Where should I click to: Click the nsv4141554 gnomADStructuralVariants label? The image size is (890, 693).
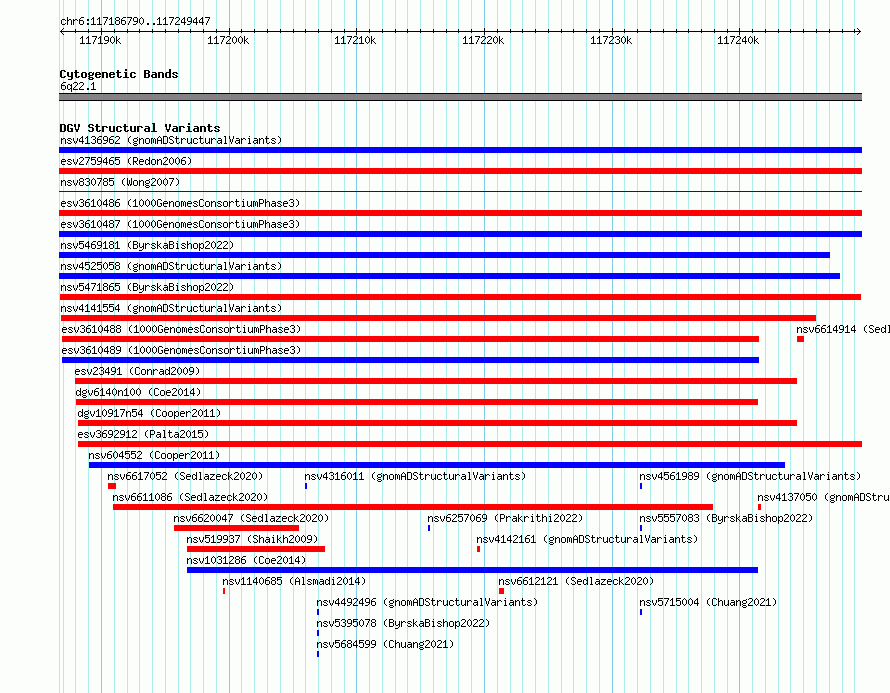click(x=171, y=308)
